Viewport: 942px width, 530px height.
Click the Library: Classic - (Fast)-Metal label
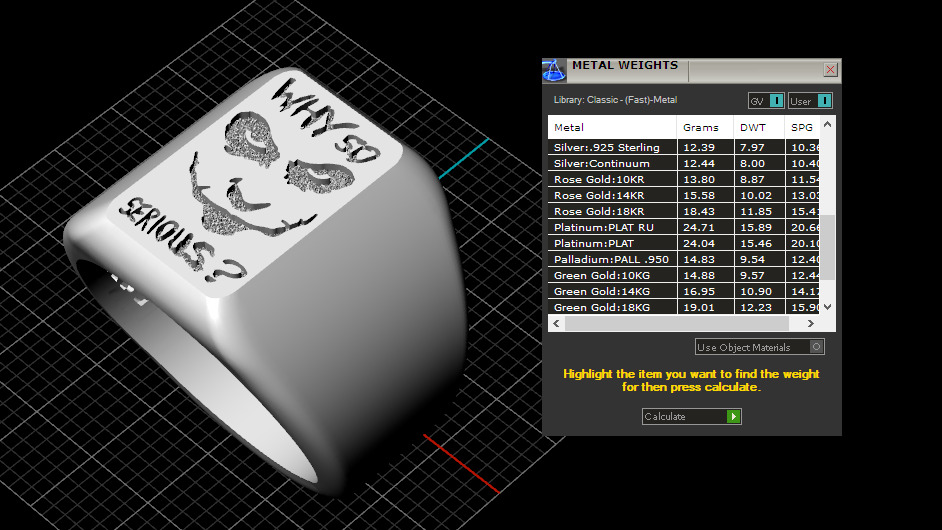point(615,100)
